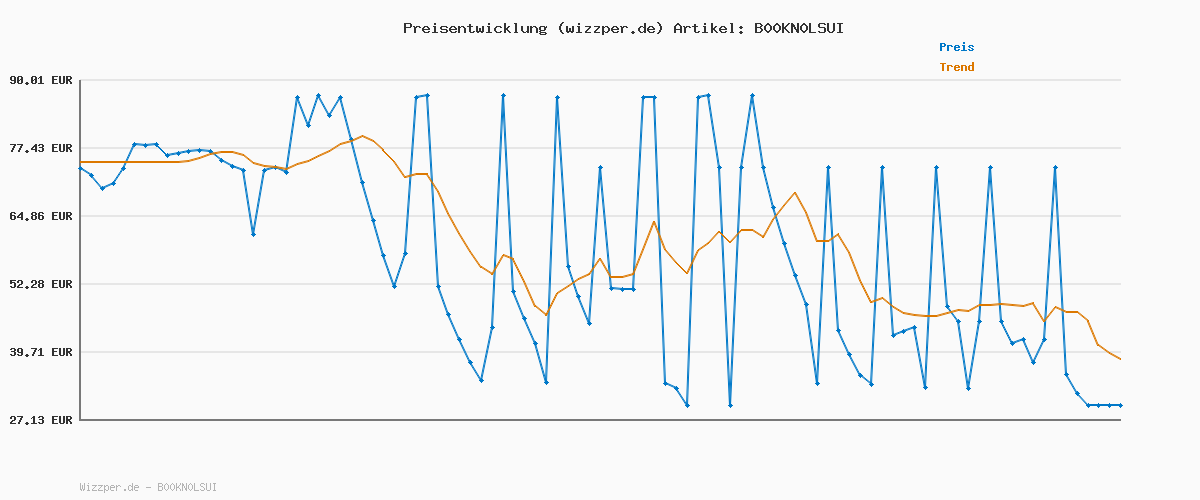Click the Wizzper.de footer watermark text
Screen dimensions: 1200x500
[111, 487]
